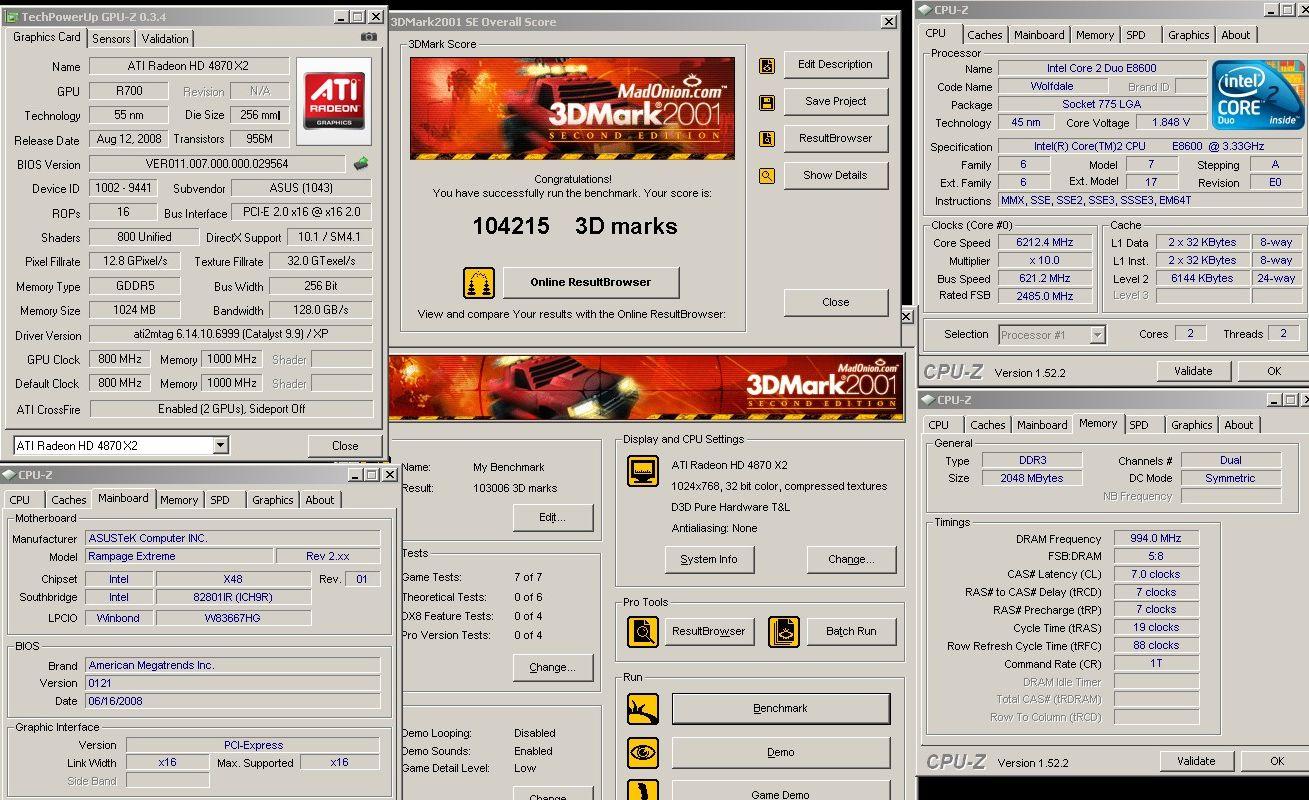Open Graphics tab in memory CPU-Z window
Screen dimensions: 1309x800
click(x=1191, y=425)
